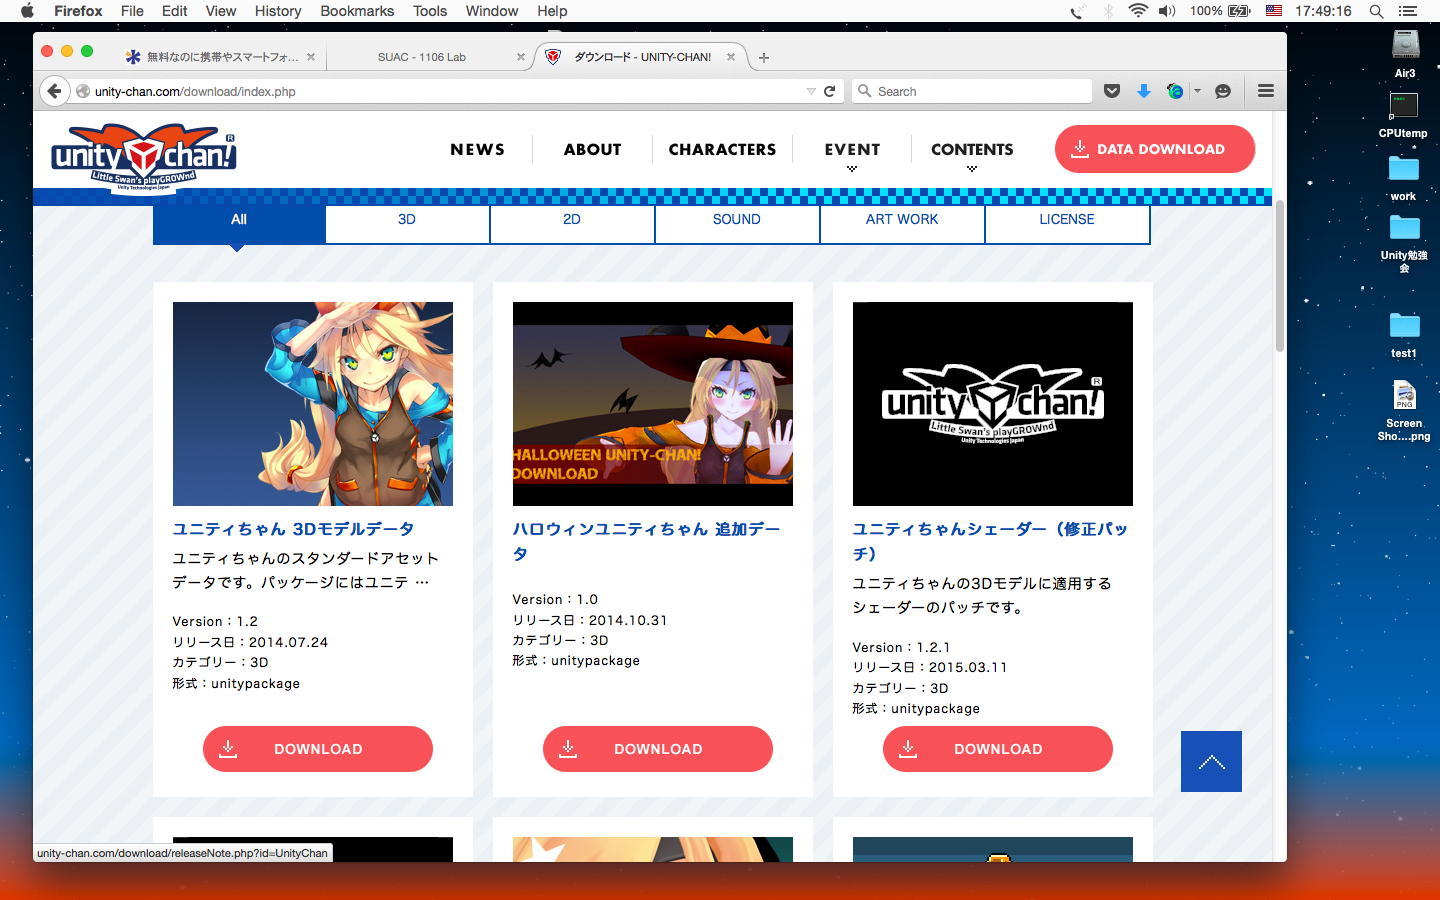Image resolution: width=1440 pixels, height=900 pixels.
Task: Focus the browser Search field
Action: (x=972, y=91)
